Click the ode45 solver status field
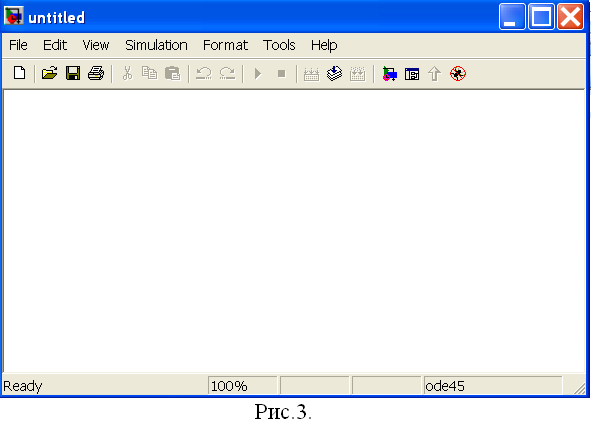 pos(493,386)
